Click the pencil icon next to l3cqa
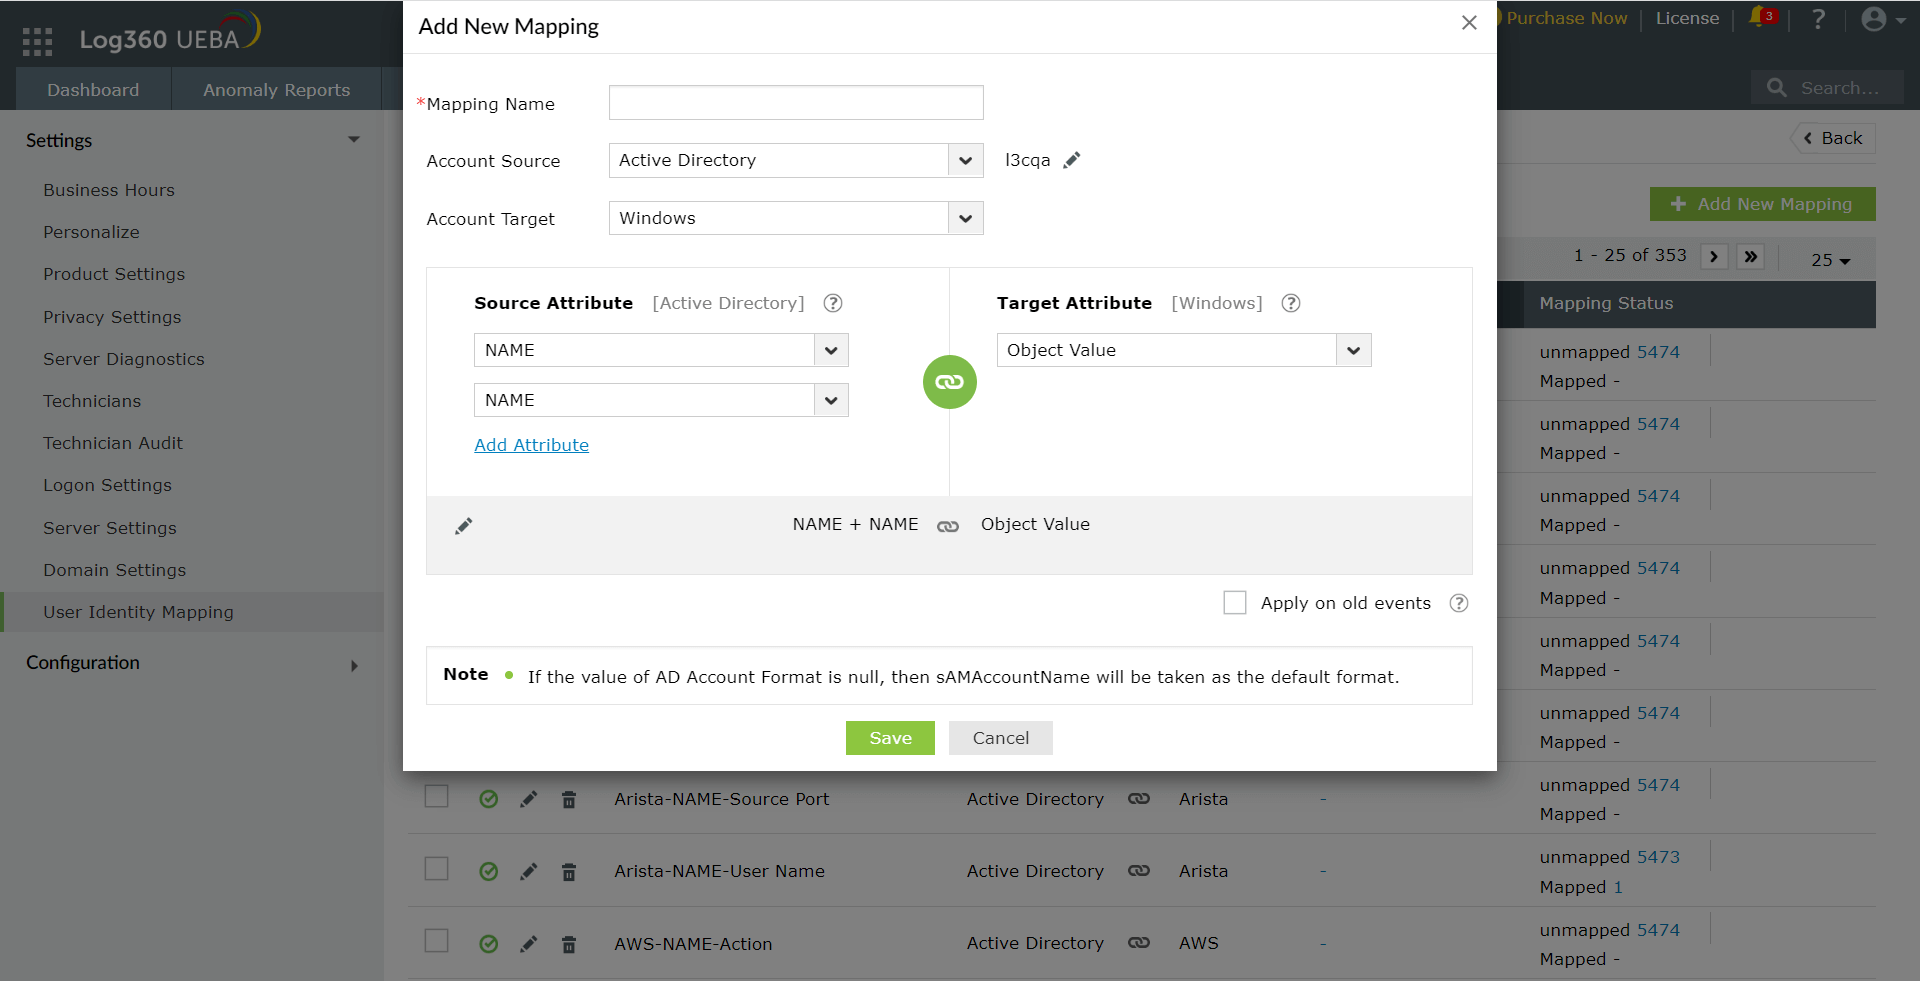Viewport: 1920px width, 981px height. (1073, 159)
